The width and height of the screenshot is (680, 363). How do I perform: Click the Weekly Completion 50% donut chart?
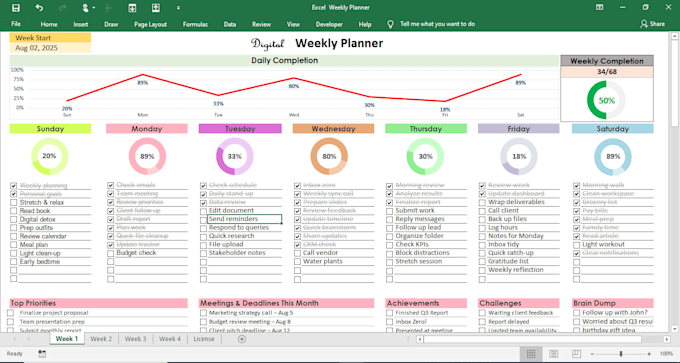[x=606, y=101]
